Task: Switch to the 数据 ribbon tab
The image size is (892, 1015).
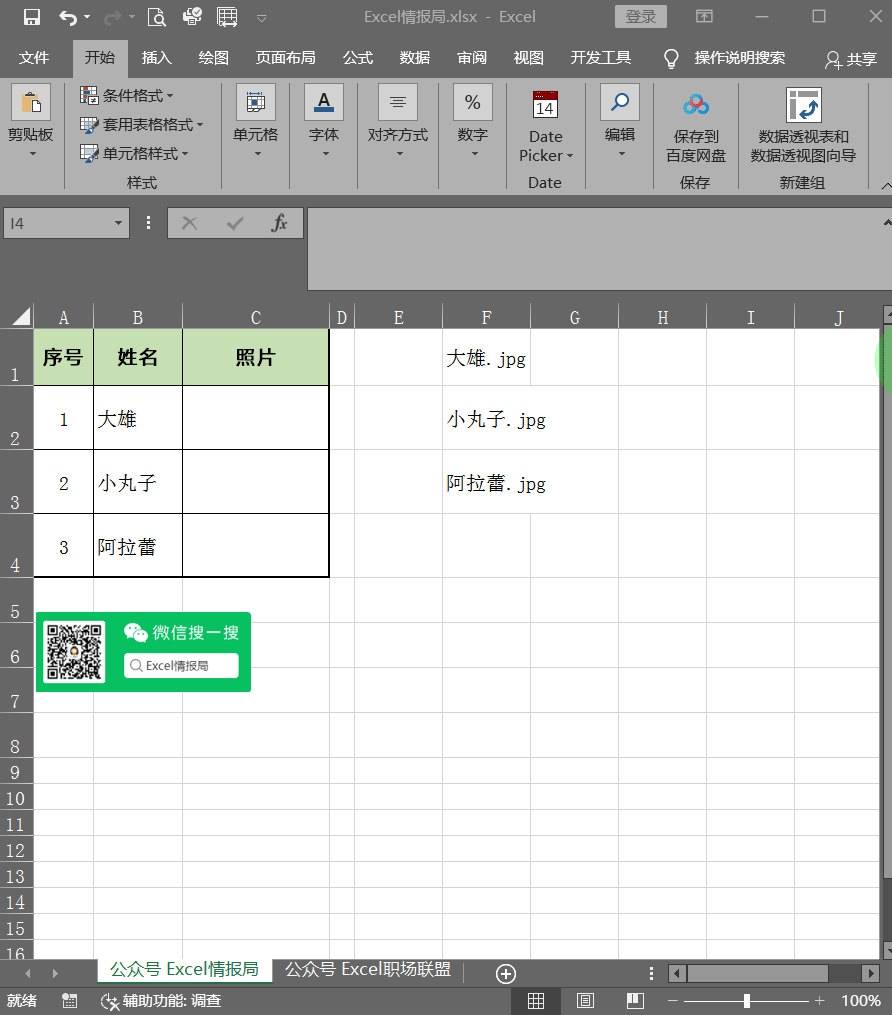Action: [415, 58]
